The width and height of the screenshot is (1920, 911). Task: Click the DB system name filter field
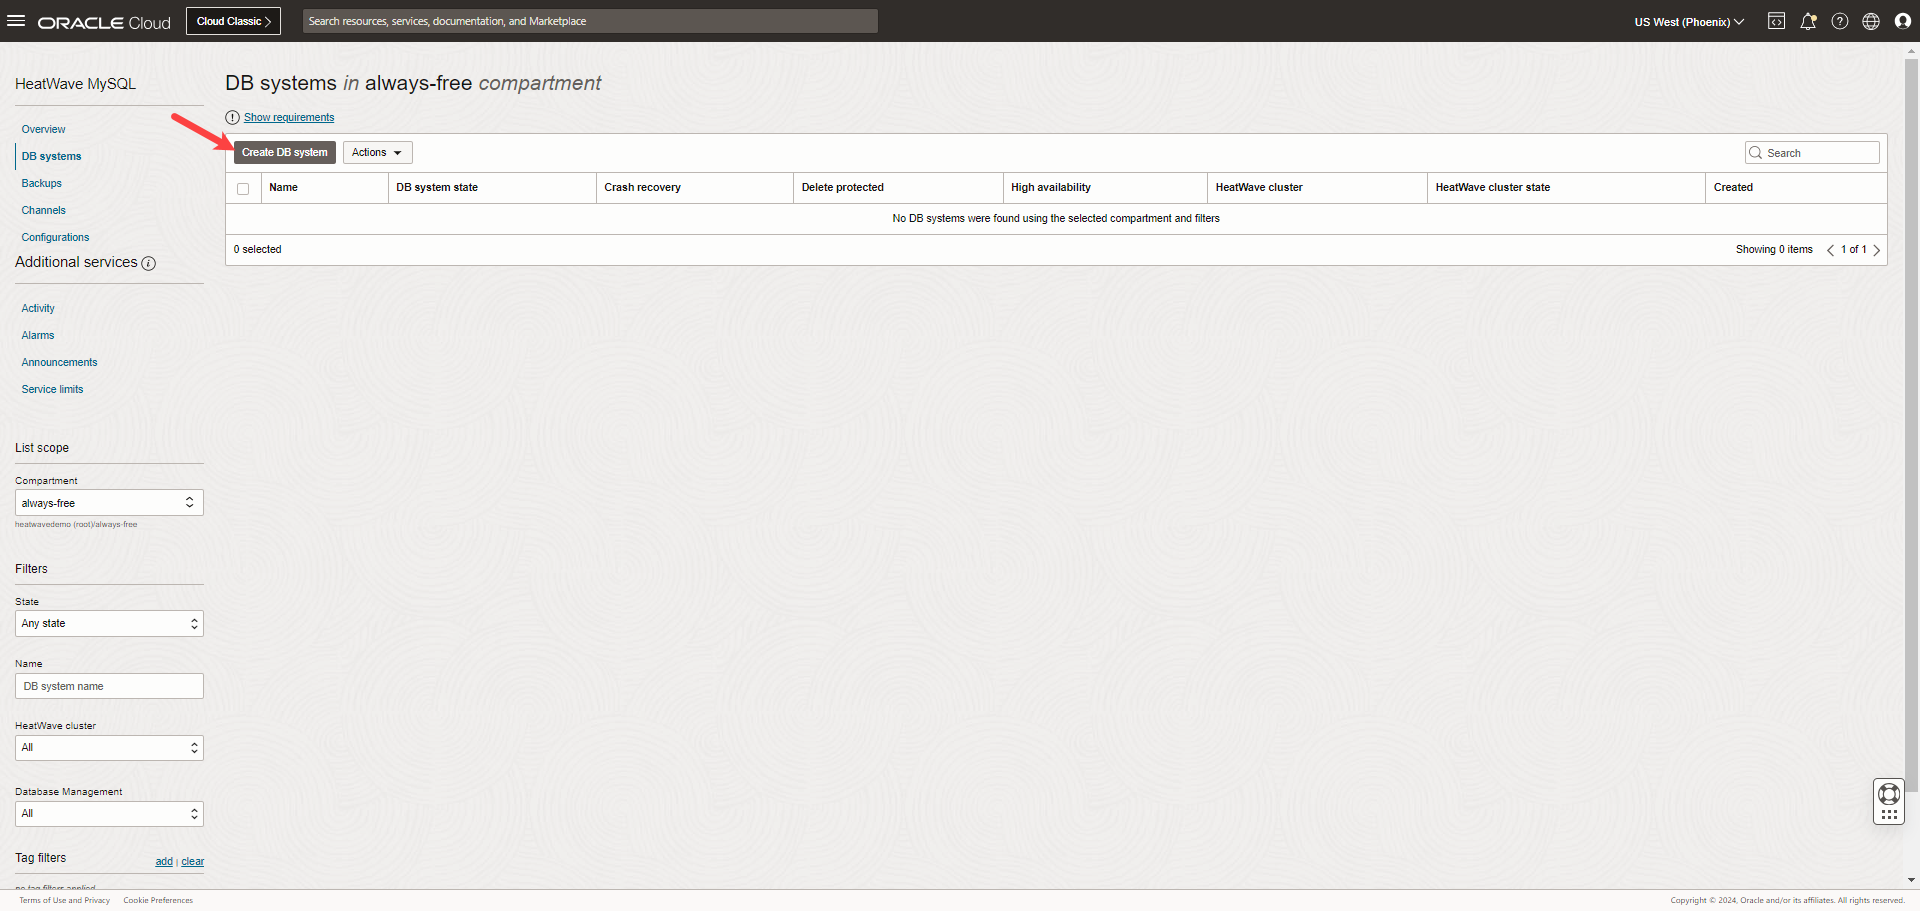[x=109, y=686]
